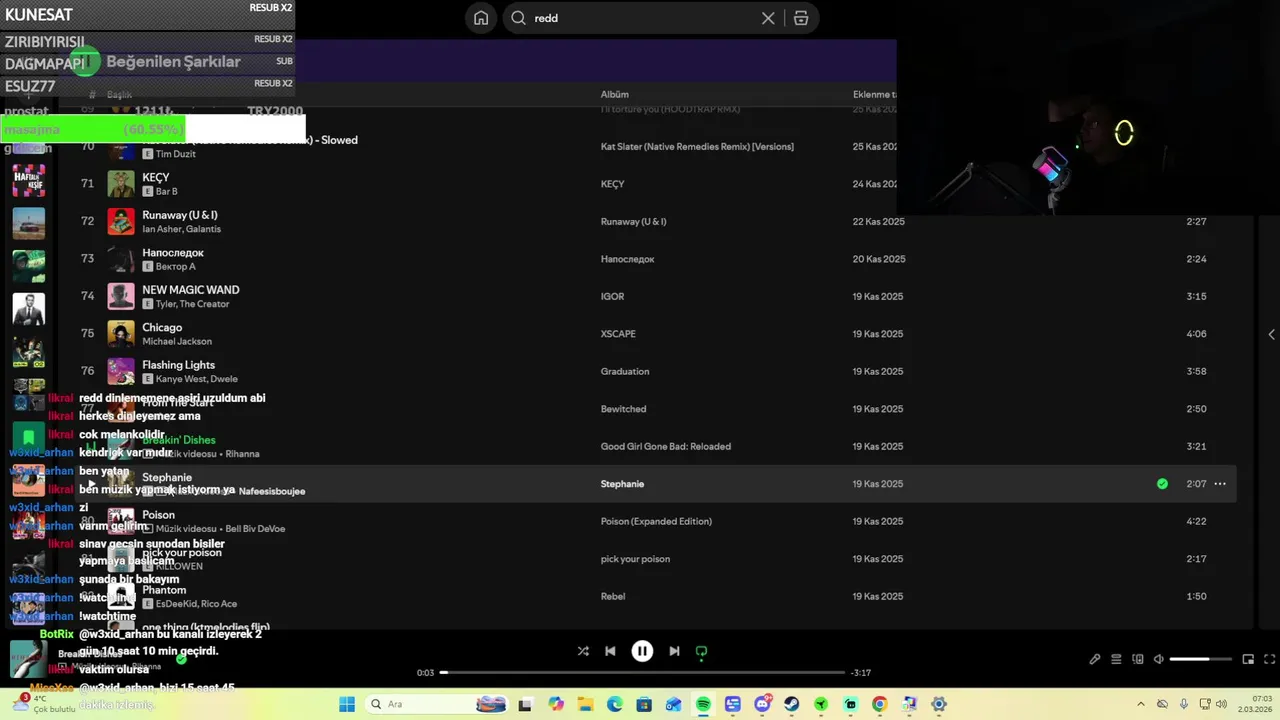Sort by the Başlık column header
The height and width of the screenshot is (720, 1280).
tap(119, 95)
